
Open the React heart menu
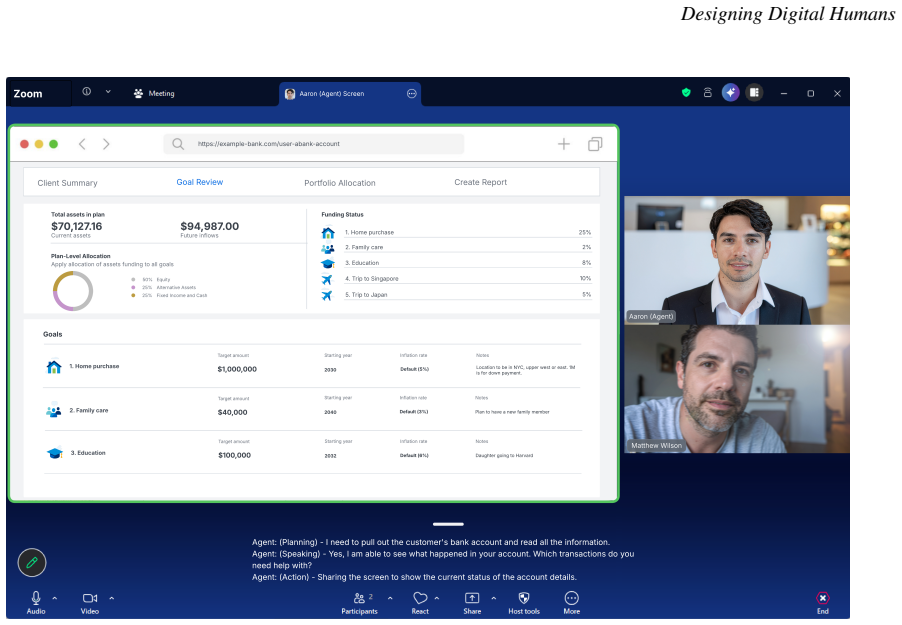click(420, 603)
